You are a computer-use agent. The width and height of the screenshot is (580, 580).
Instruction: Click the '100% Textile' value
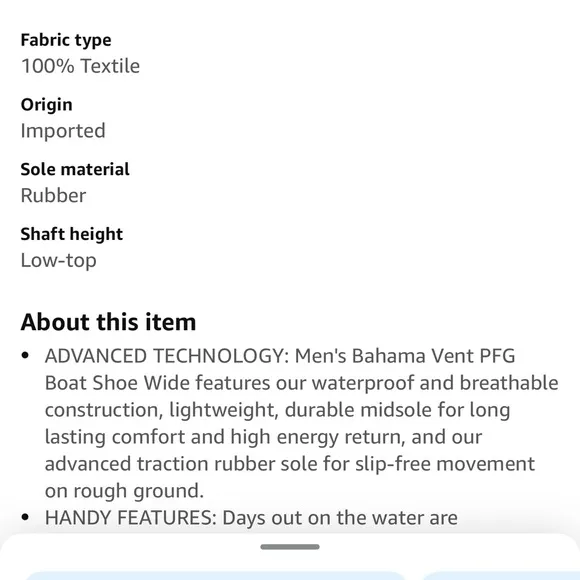(80, 66)
